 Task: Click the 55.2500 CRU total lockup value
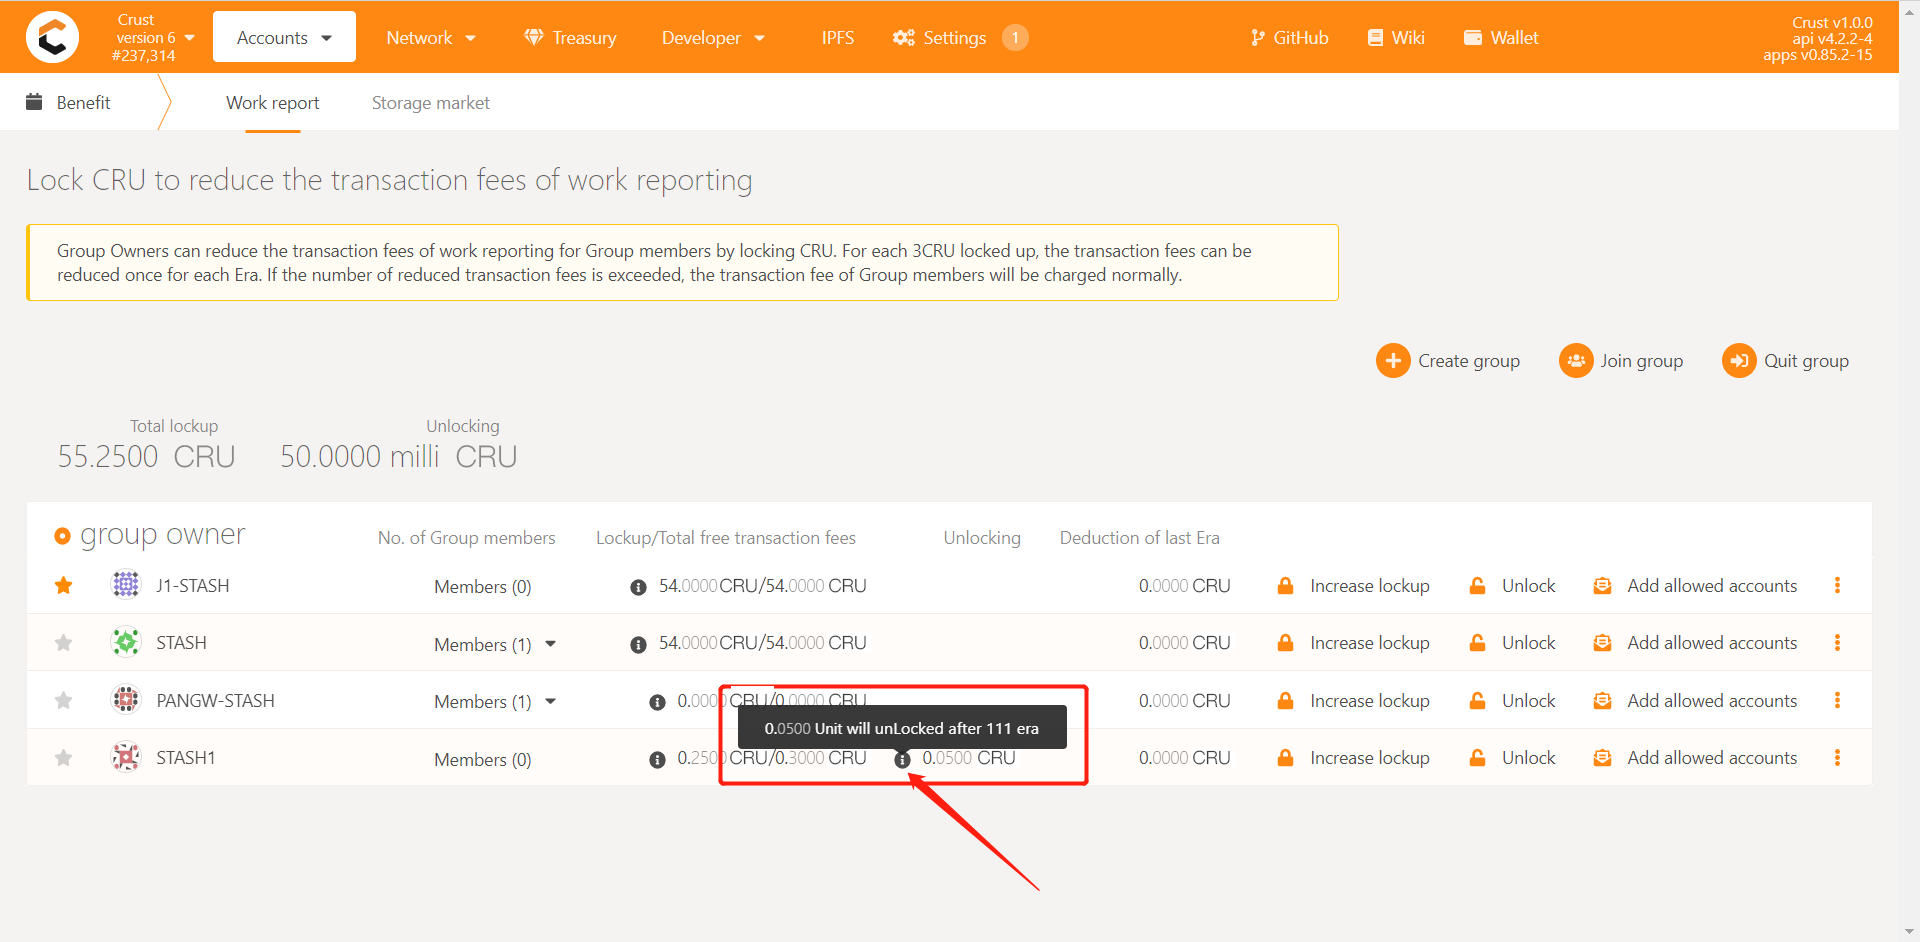tap(146, 456)
